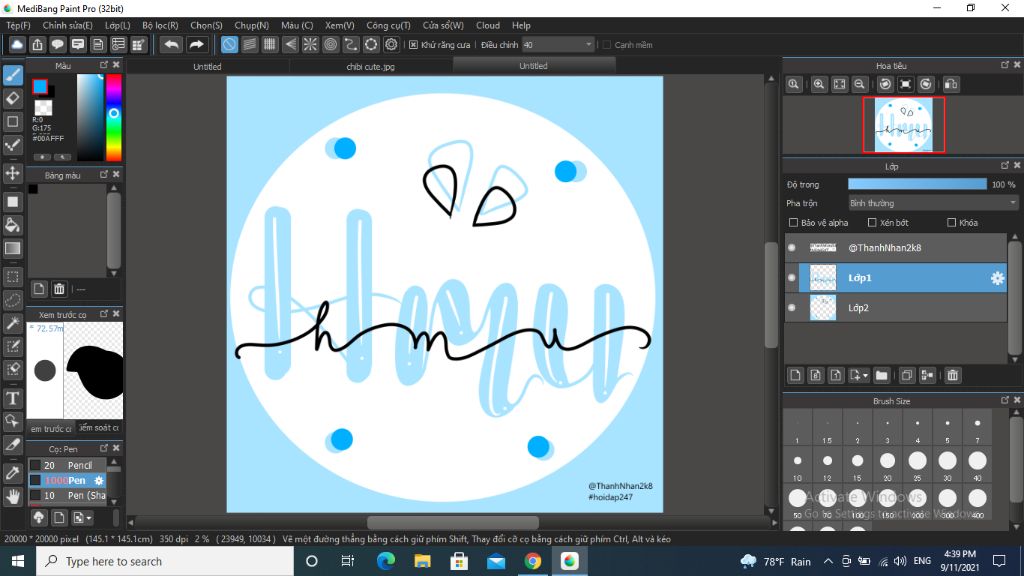The image size is (1024, 576).
Task: Delete layer with the trash icon
Action: pyautogui.click(x=953, y=376)
